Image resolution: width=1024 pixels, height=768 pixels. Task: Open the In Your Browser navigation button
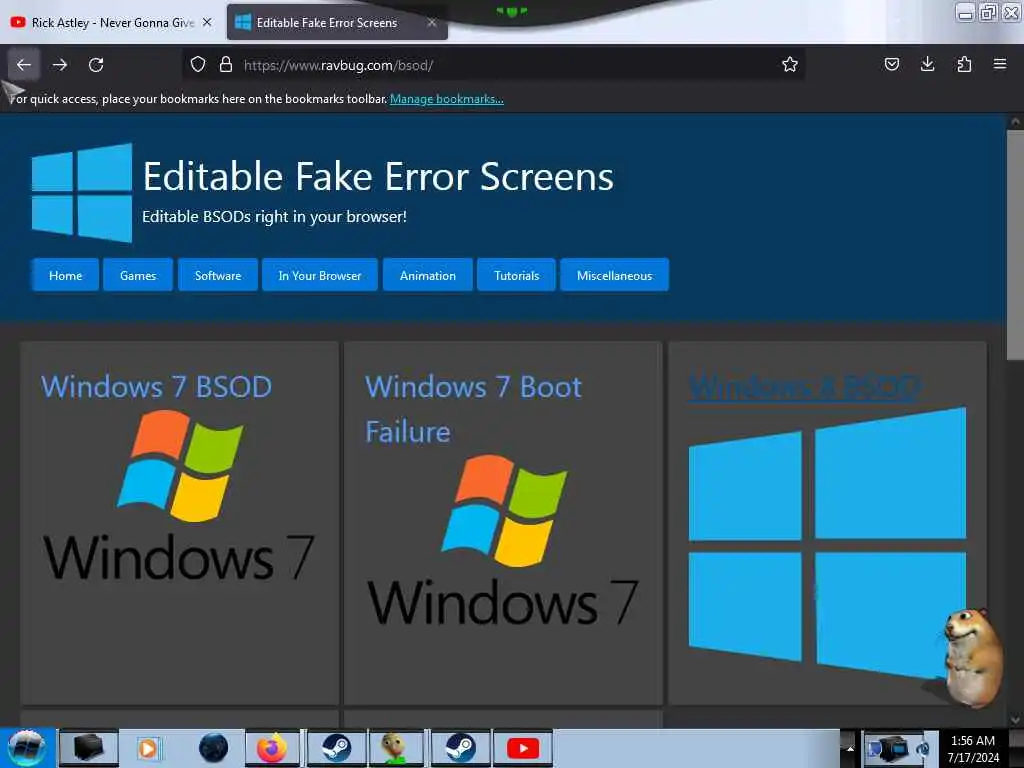click(320, 275)
